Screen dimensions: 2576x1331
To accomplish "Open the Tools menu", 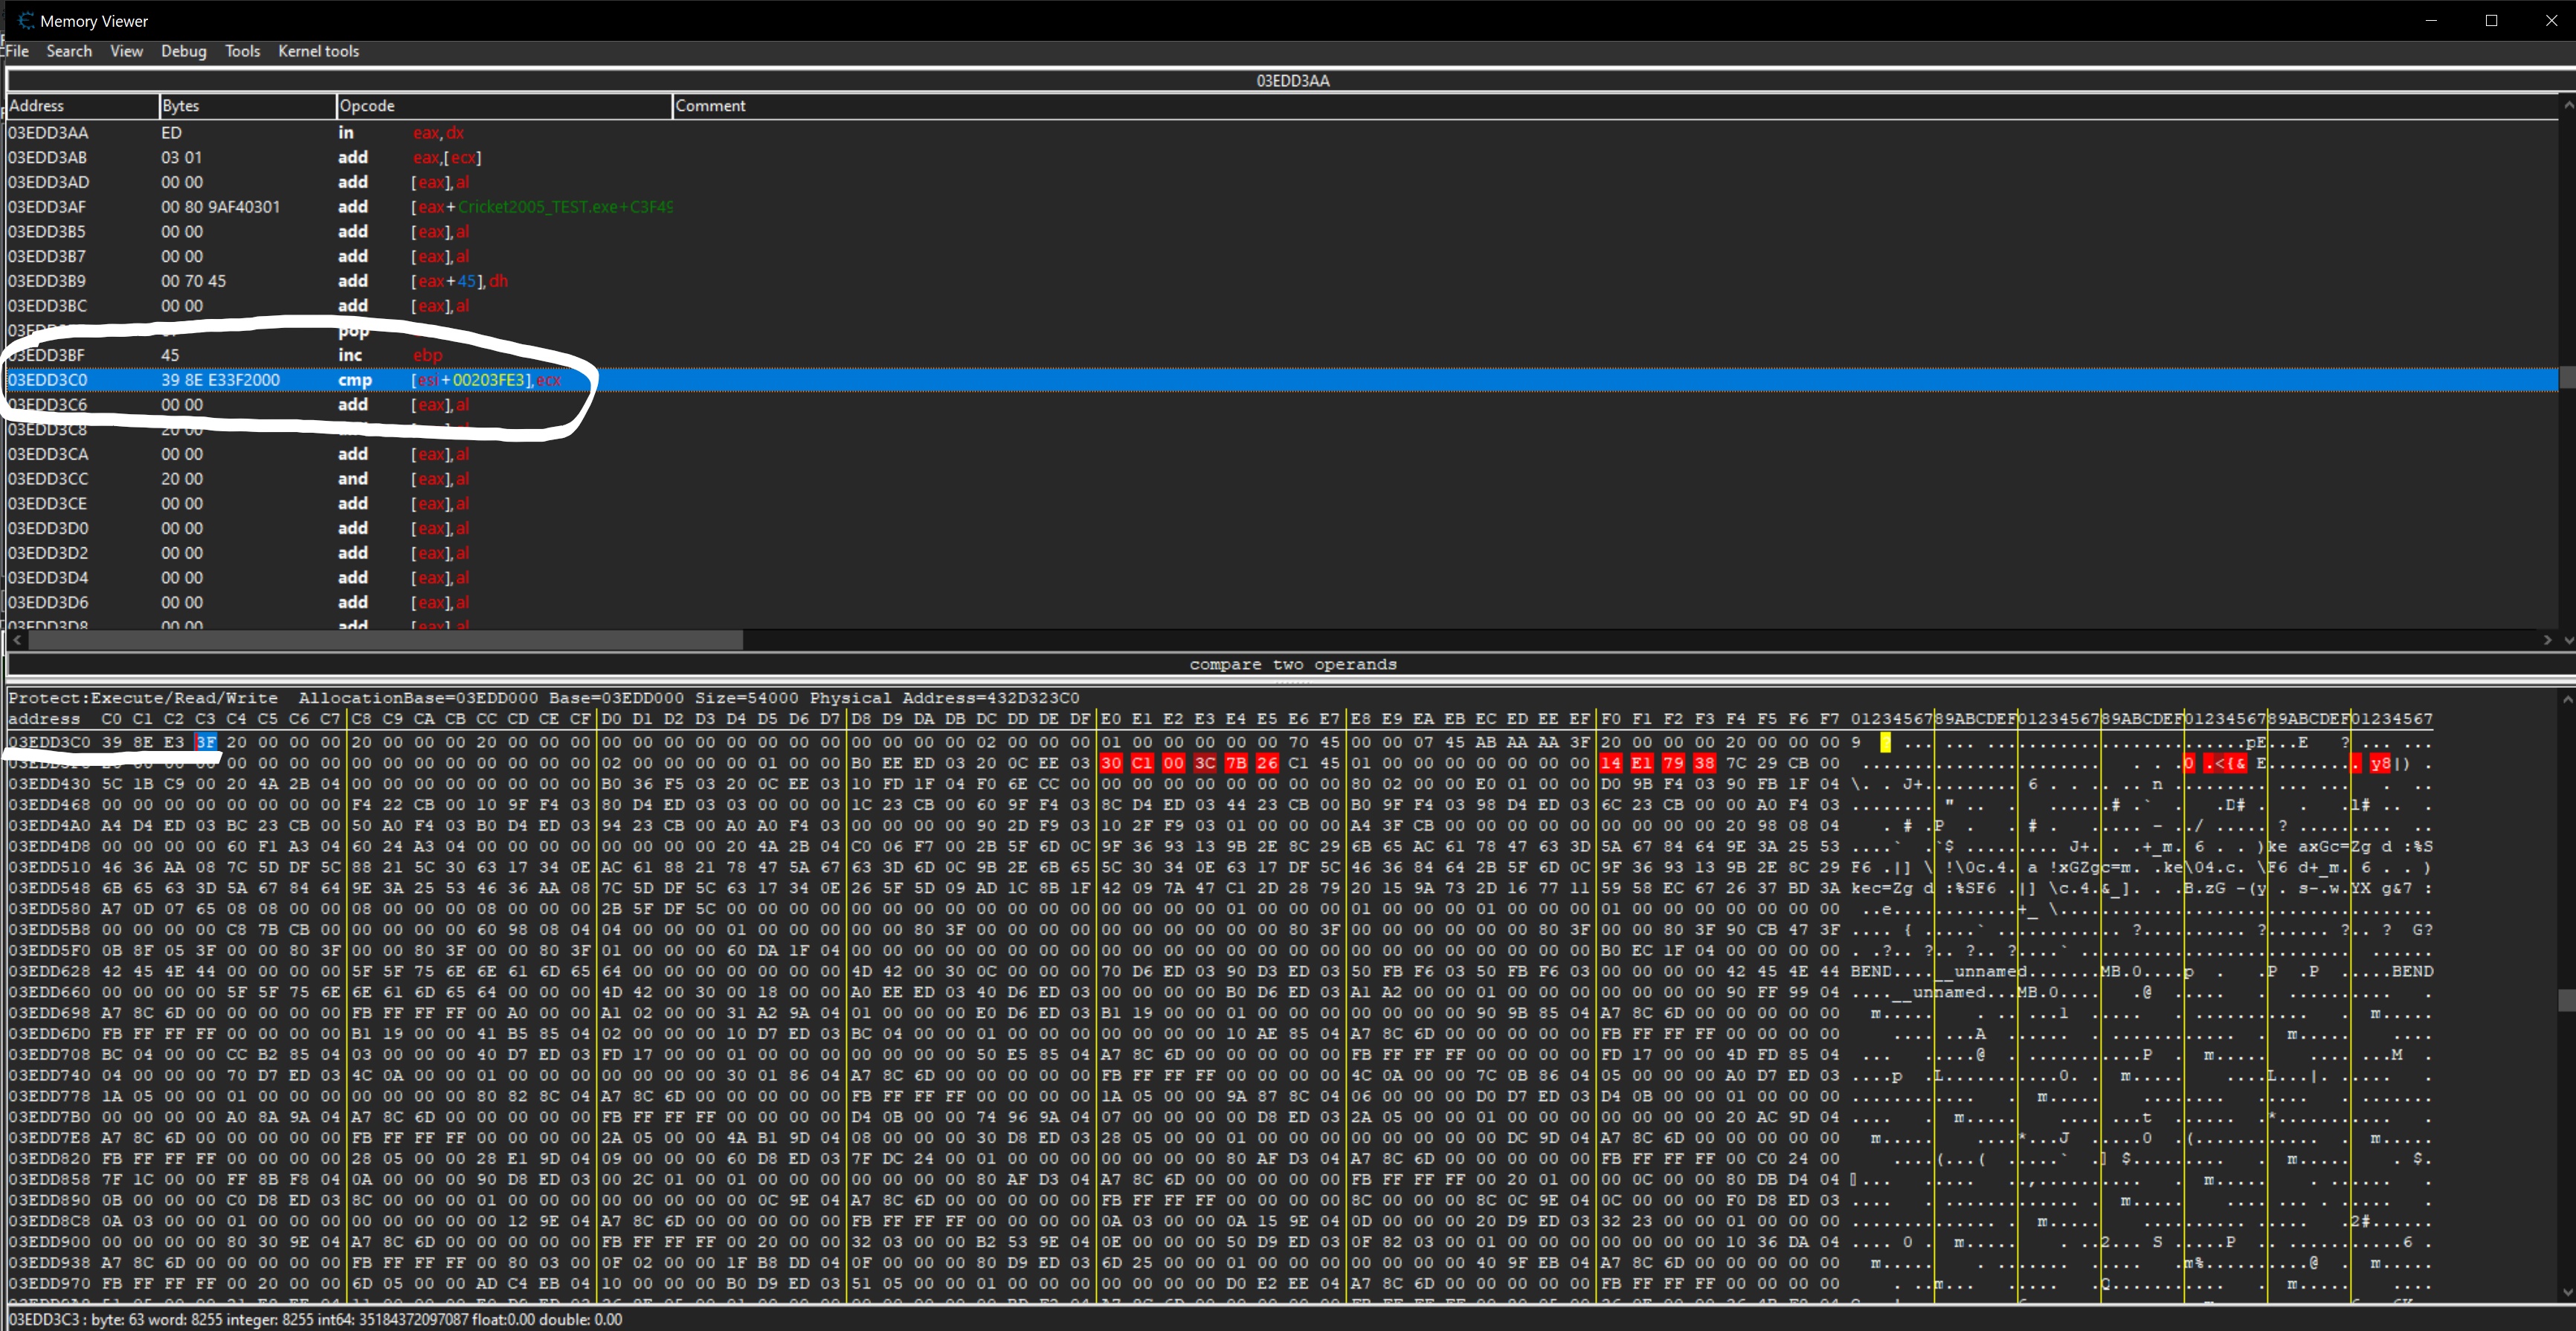I will point(242,51).
